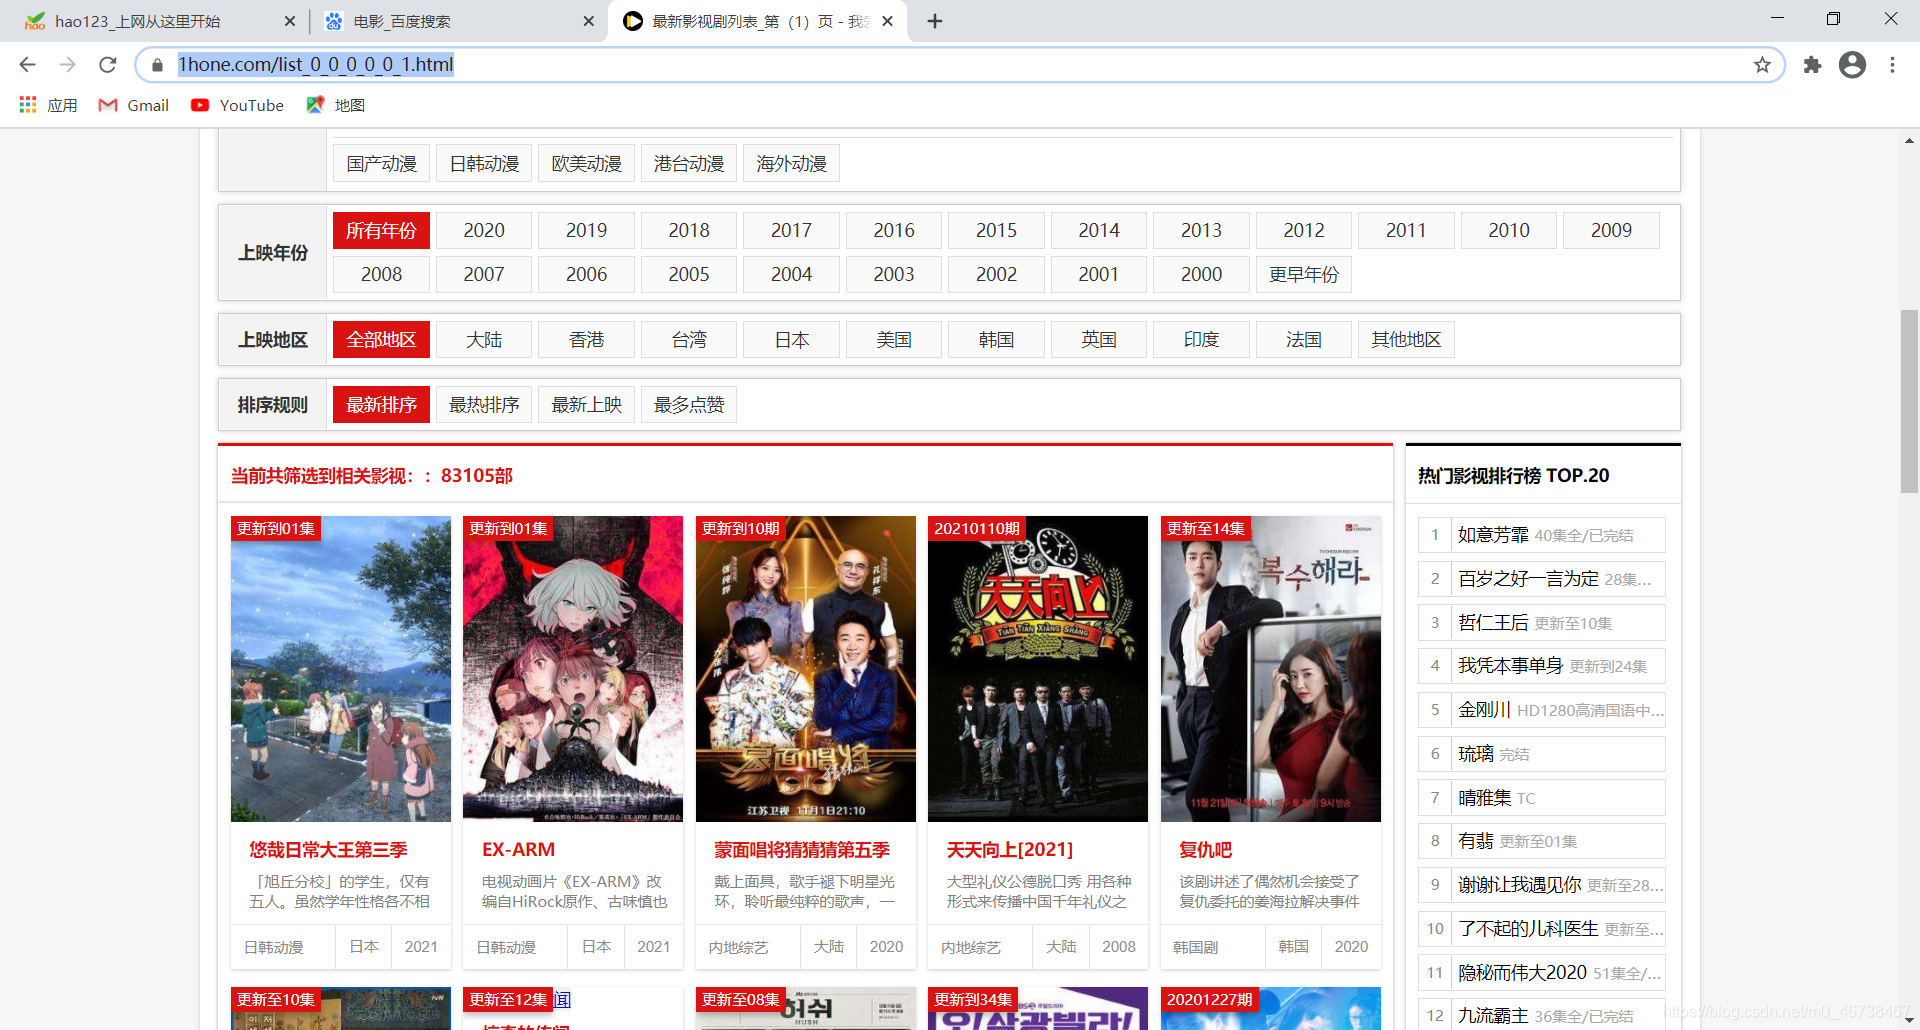Open 复仇吧 poster image
This screenshot has height=1030, width=1920.
click(x=1271, y=669)
